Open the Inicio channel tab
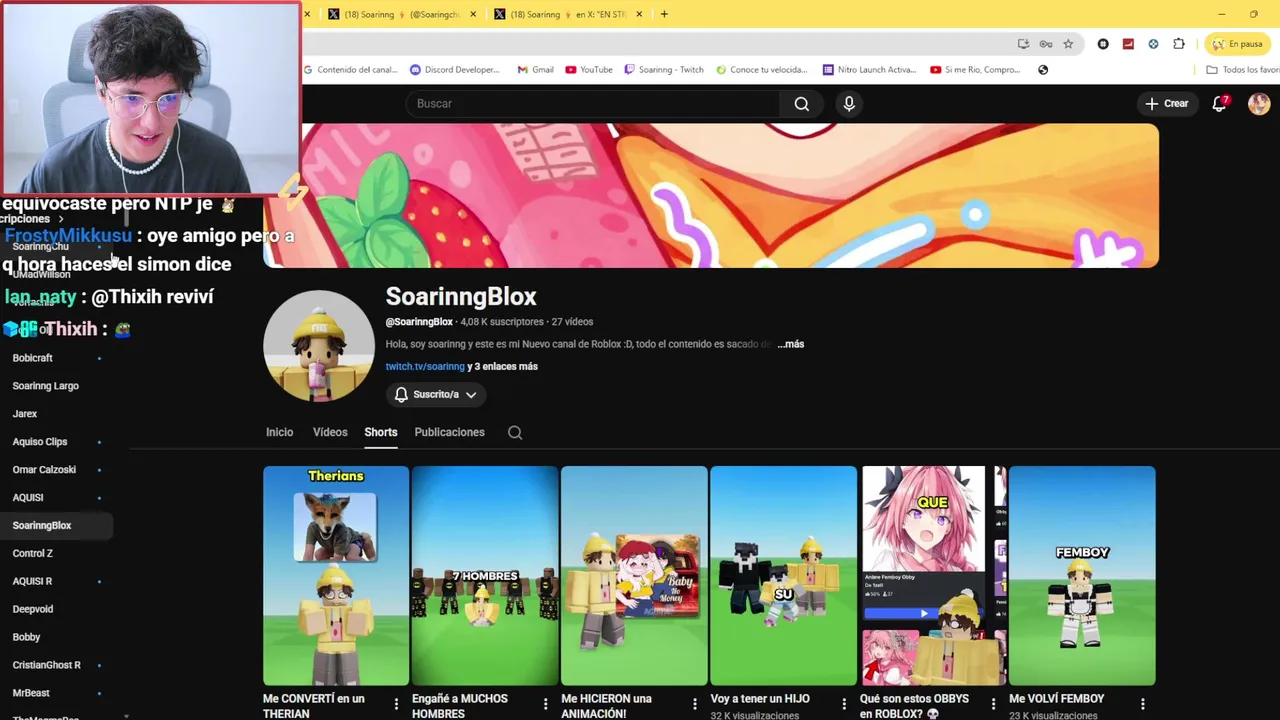This screenshot has height=720, width=1280. tap(279, 432)
